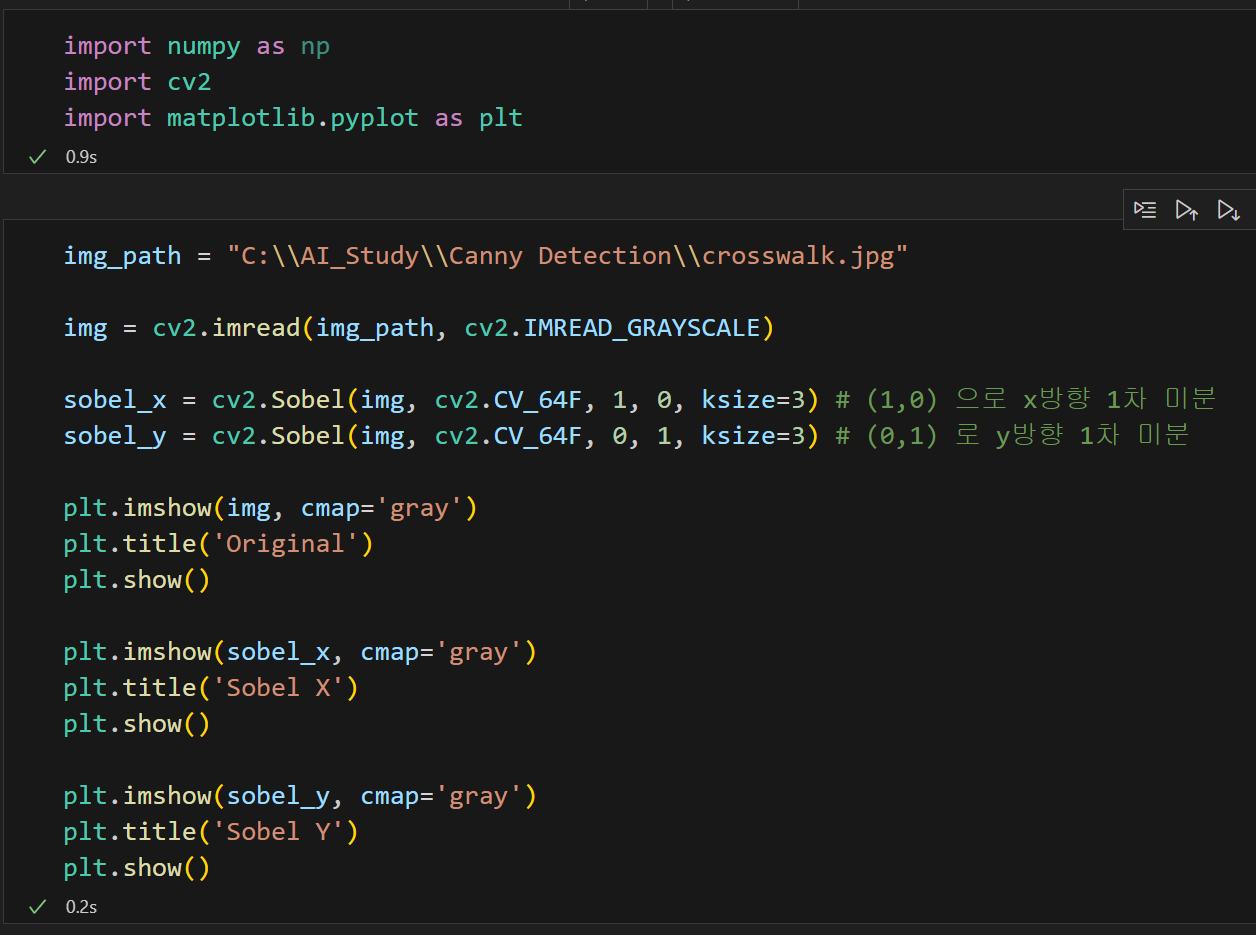Click the line plt.title('Sobel Y')
The image size is (1256, 935).
[x=211, y=832]
